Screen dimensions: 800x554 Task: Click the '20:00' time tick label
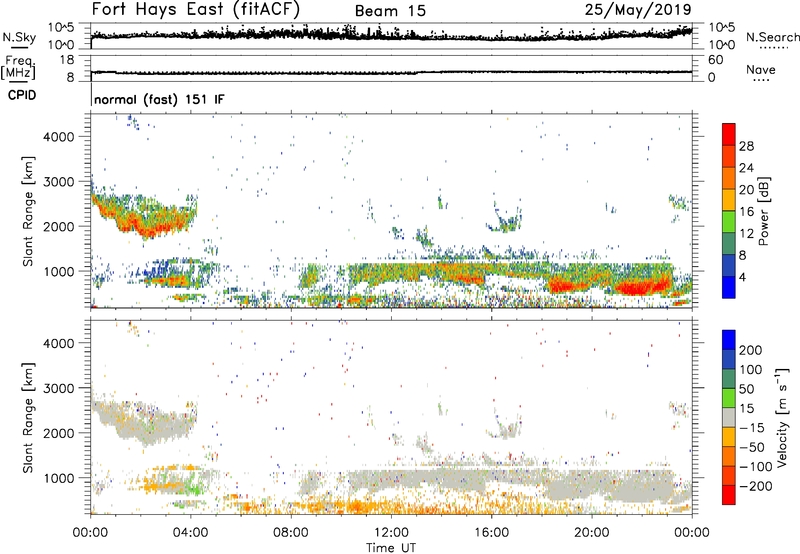click(x=592, y=533)
